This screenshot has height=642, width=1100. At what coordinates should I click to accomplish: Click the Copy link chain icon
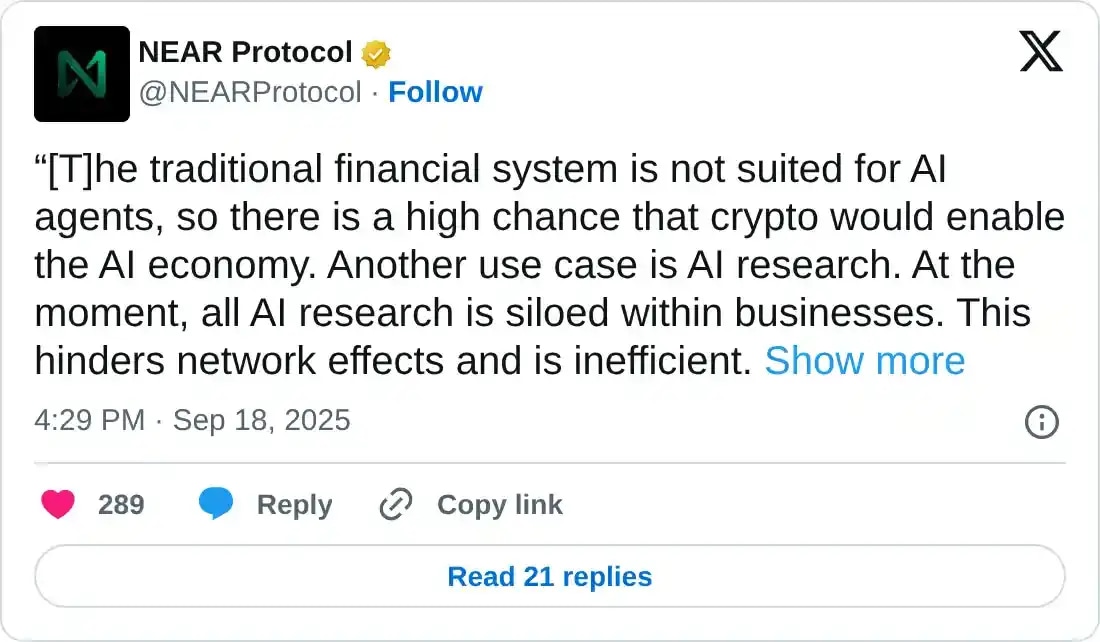click(395, 505)
